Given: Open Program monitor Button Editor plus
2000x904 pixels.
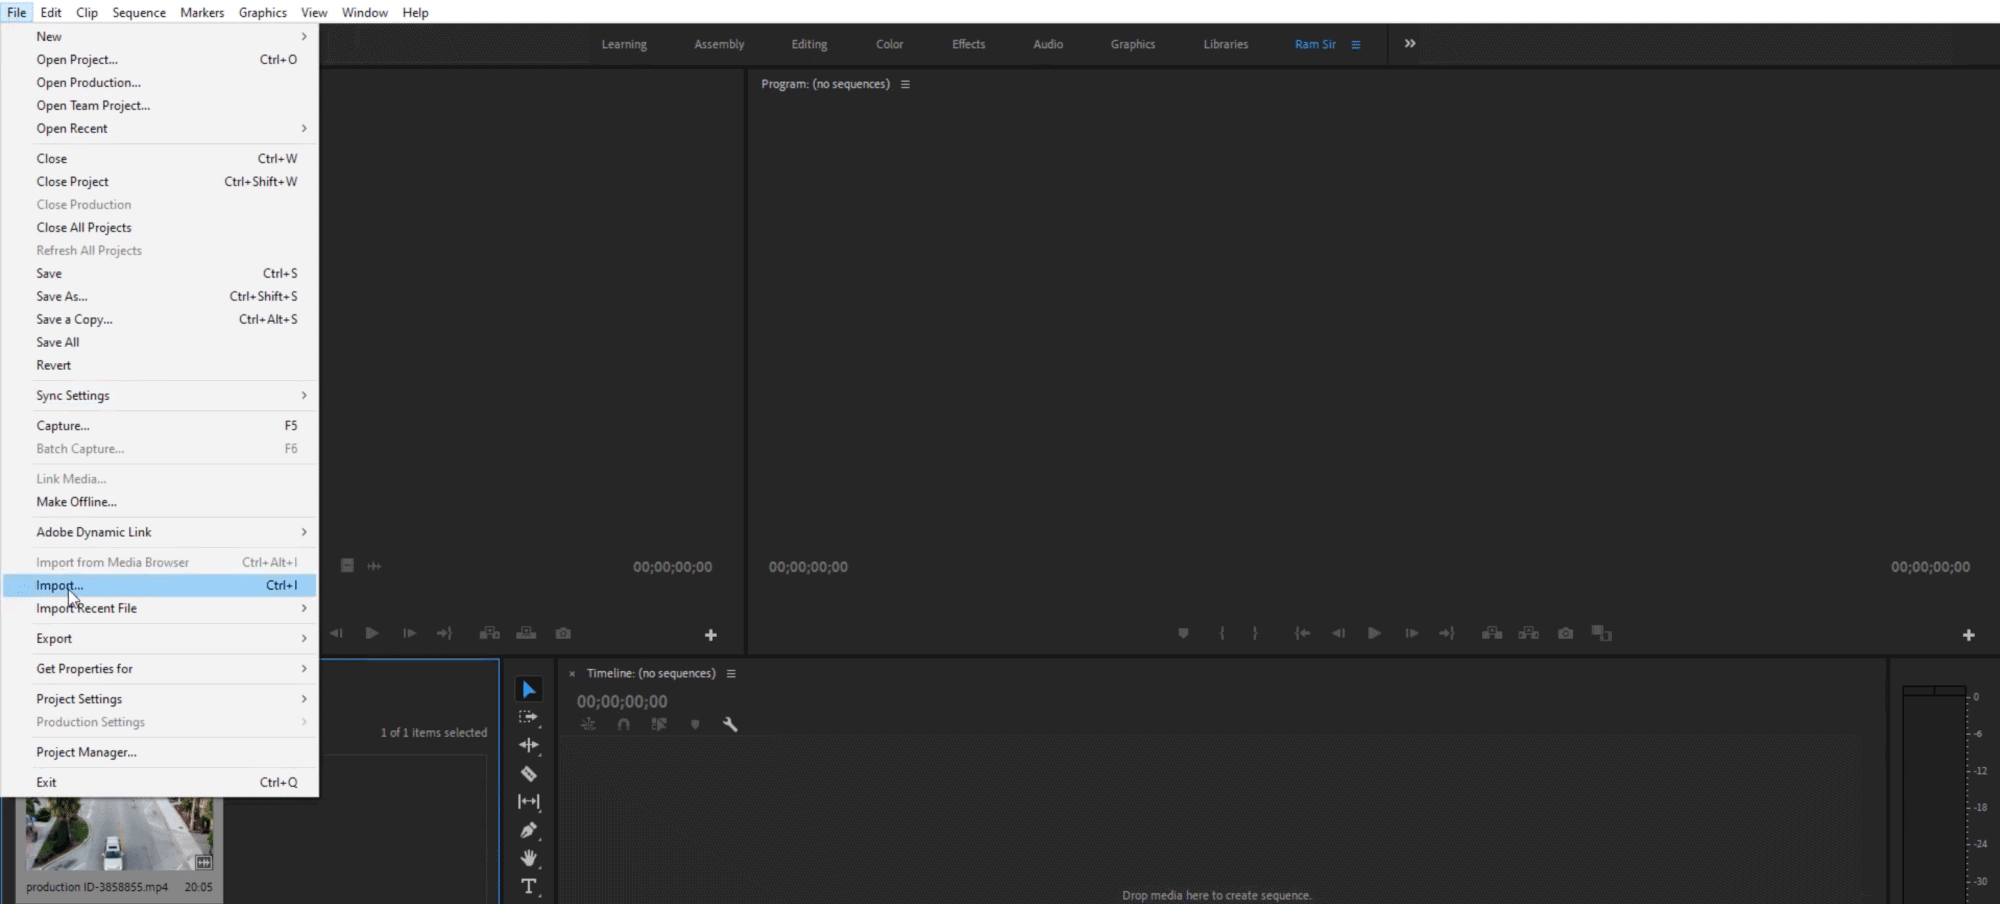Looking at the screenshot, I should (x=1968, y=635).
